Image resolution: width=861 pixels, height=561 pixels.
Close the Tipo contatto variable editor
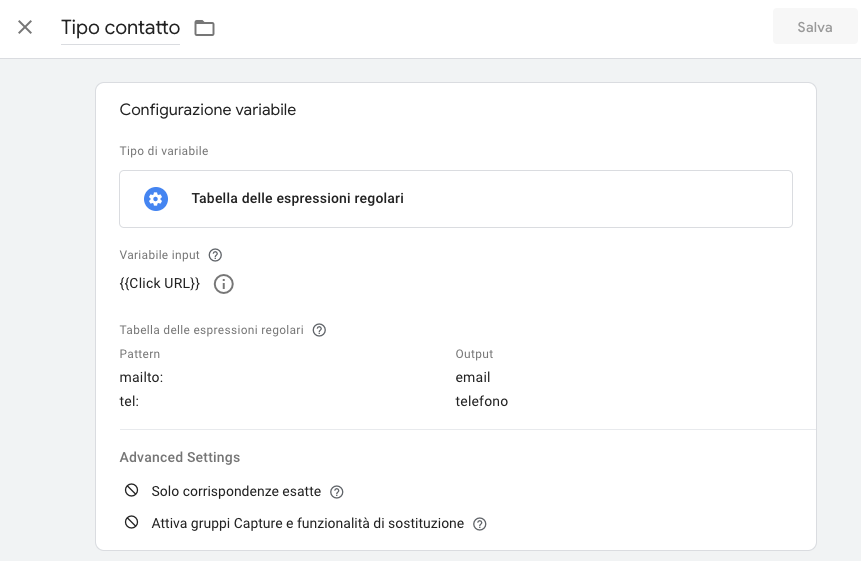coord(25,27)
